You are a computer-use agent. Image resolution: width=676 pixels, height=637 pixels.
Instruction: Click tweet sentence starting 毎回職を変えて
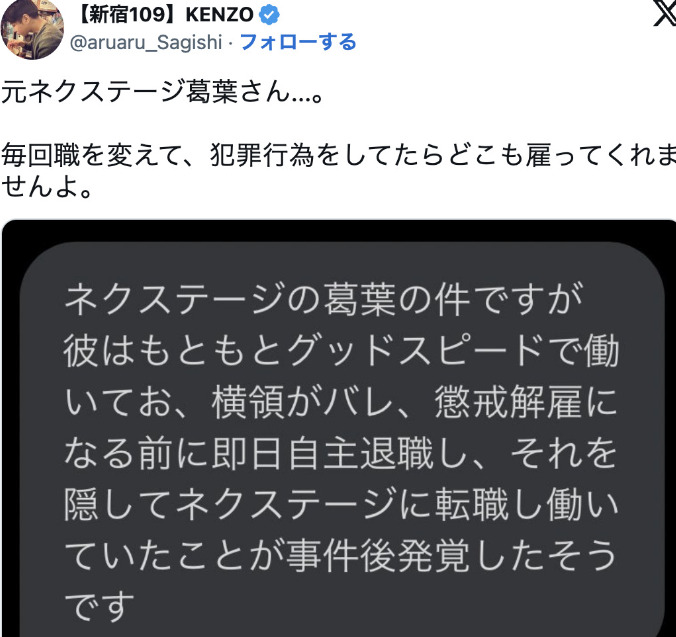click(x=338, y=155)
